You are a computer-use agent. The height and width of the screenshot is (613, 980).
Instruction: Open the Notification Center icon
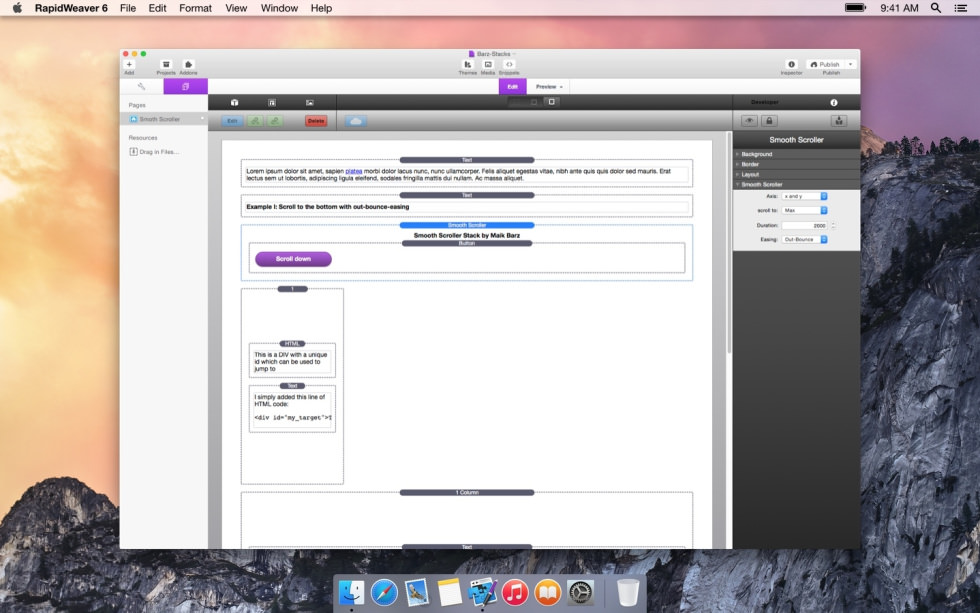click(x=961, y=7)
